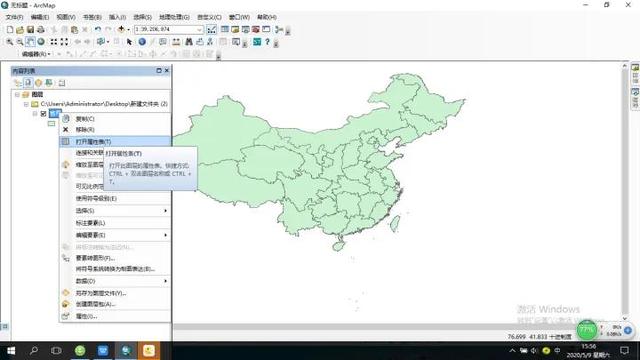This screenshot has width=640, height=360.
Task: Open the 文件(F) menu
Action: 14,17
